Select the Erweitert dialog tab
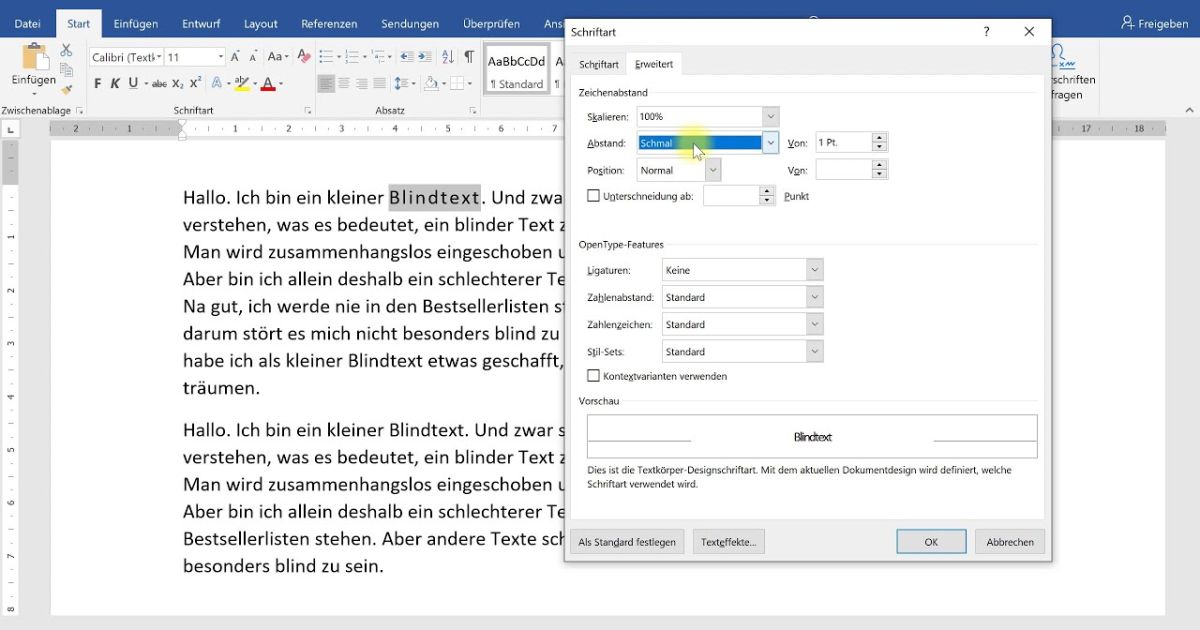Screen dimensions: 1200x630 pyautogui.click(x=654, y=64)
